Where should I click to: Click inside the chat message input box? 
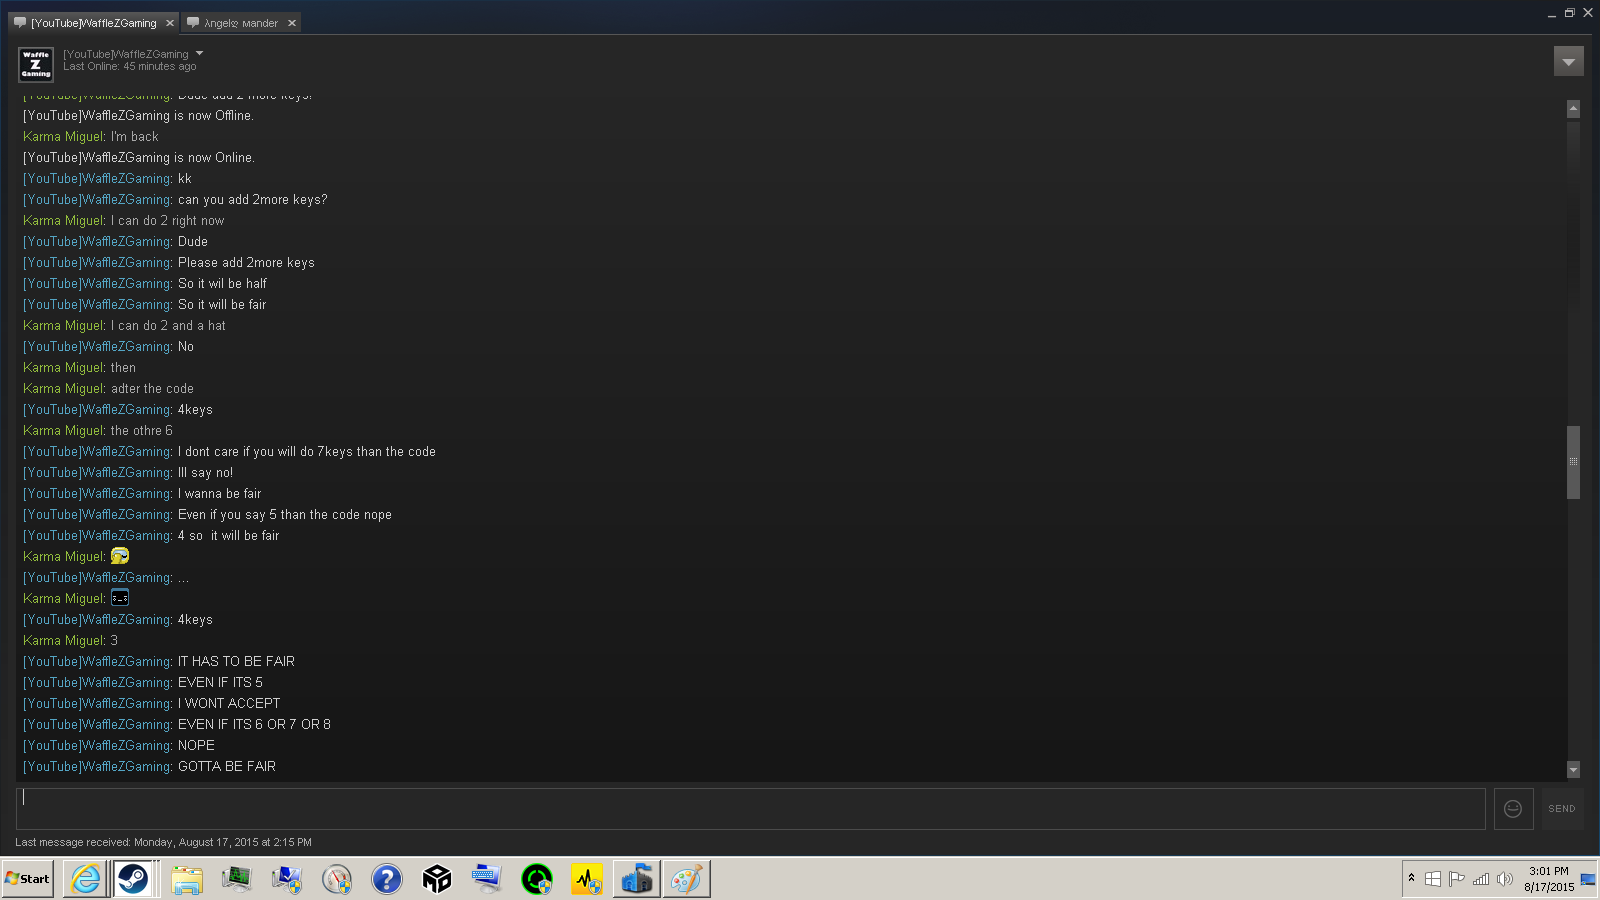tap(750, 808)
